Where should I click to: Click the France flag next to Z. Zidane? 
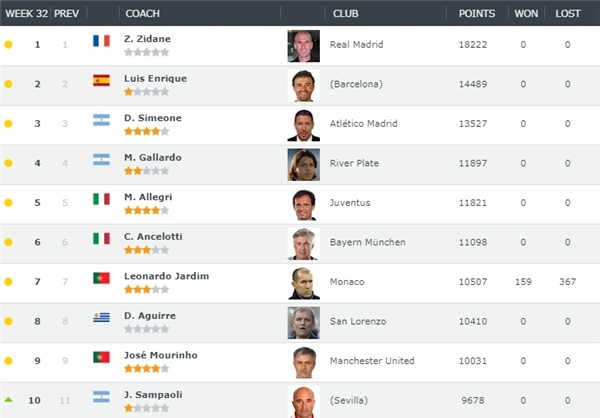point(101,41)
